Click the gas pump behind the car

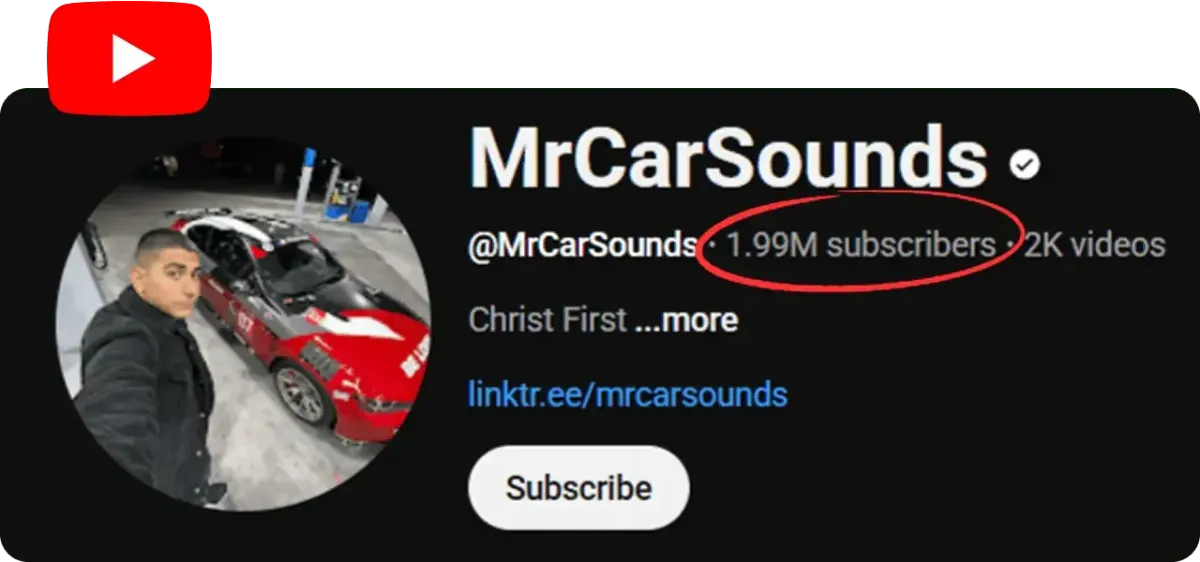[345, 195]
